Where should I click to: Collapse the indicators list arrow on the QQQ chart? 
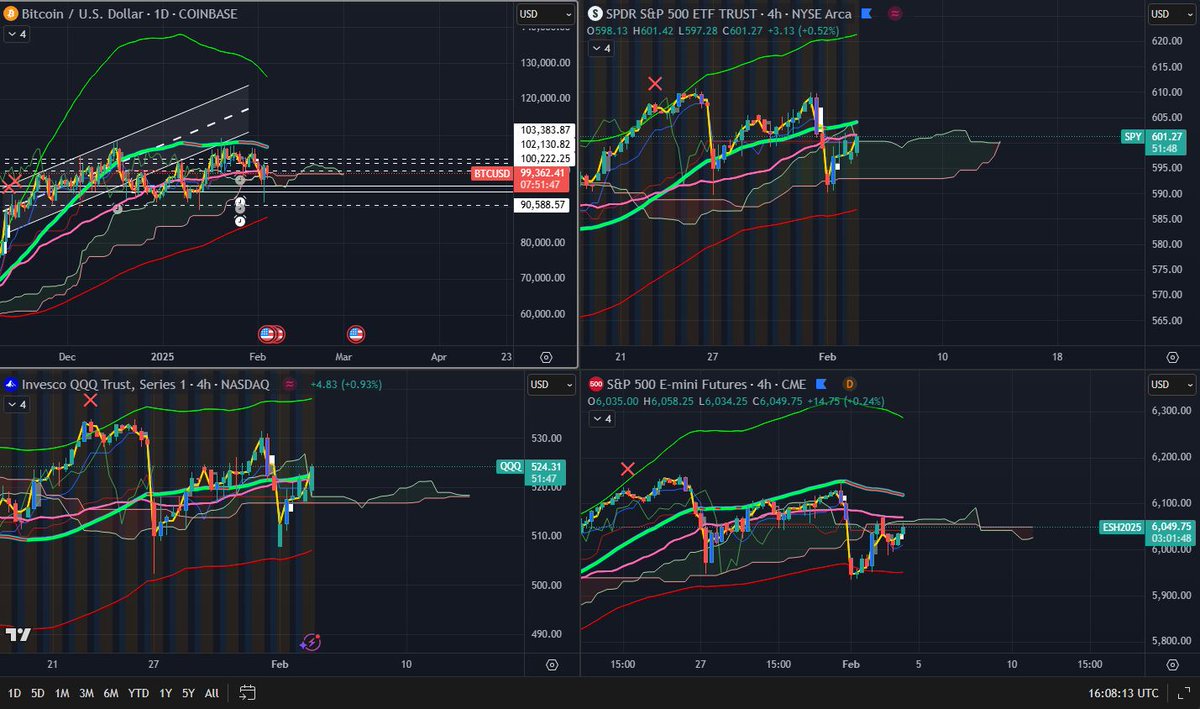click(14, 405)
